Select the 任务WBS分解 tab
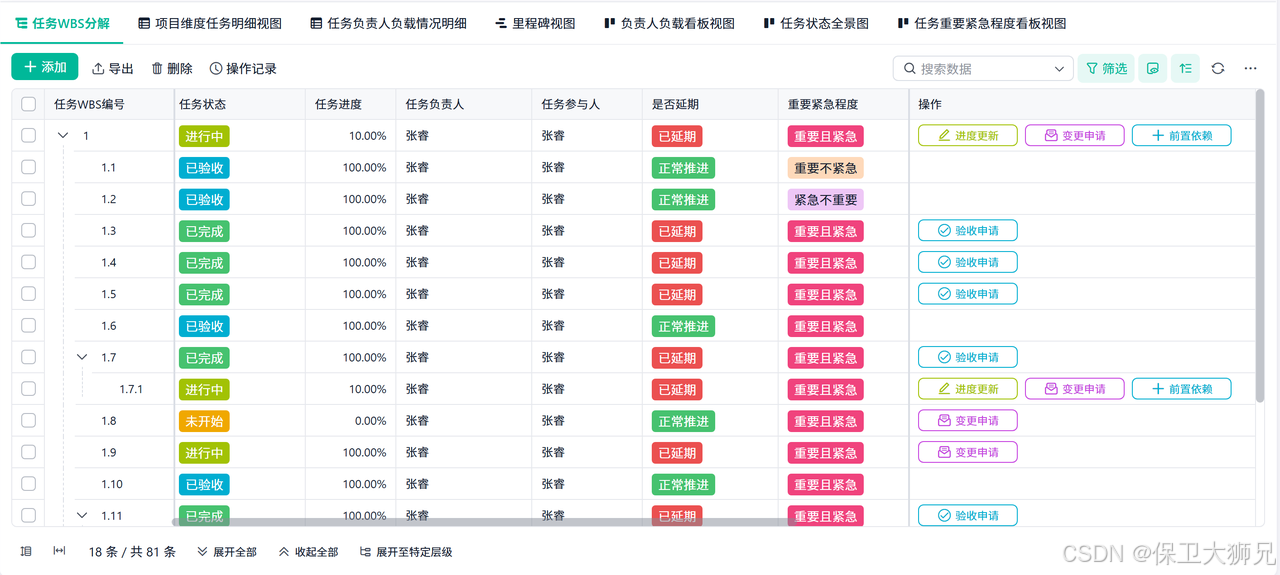Image resolution: width=1280 pixels, height=575 pixels. 62,23
